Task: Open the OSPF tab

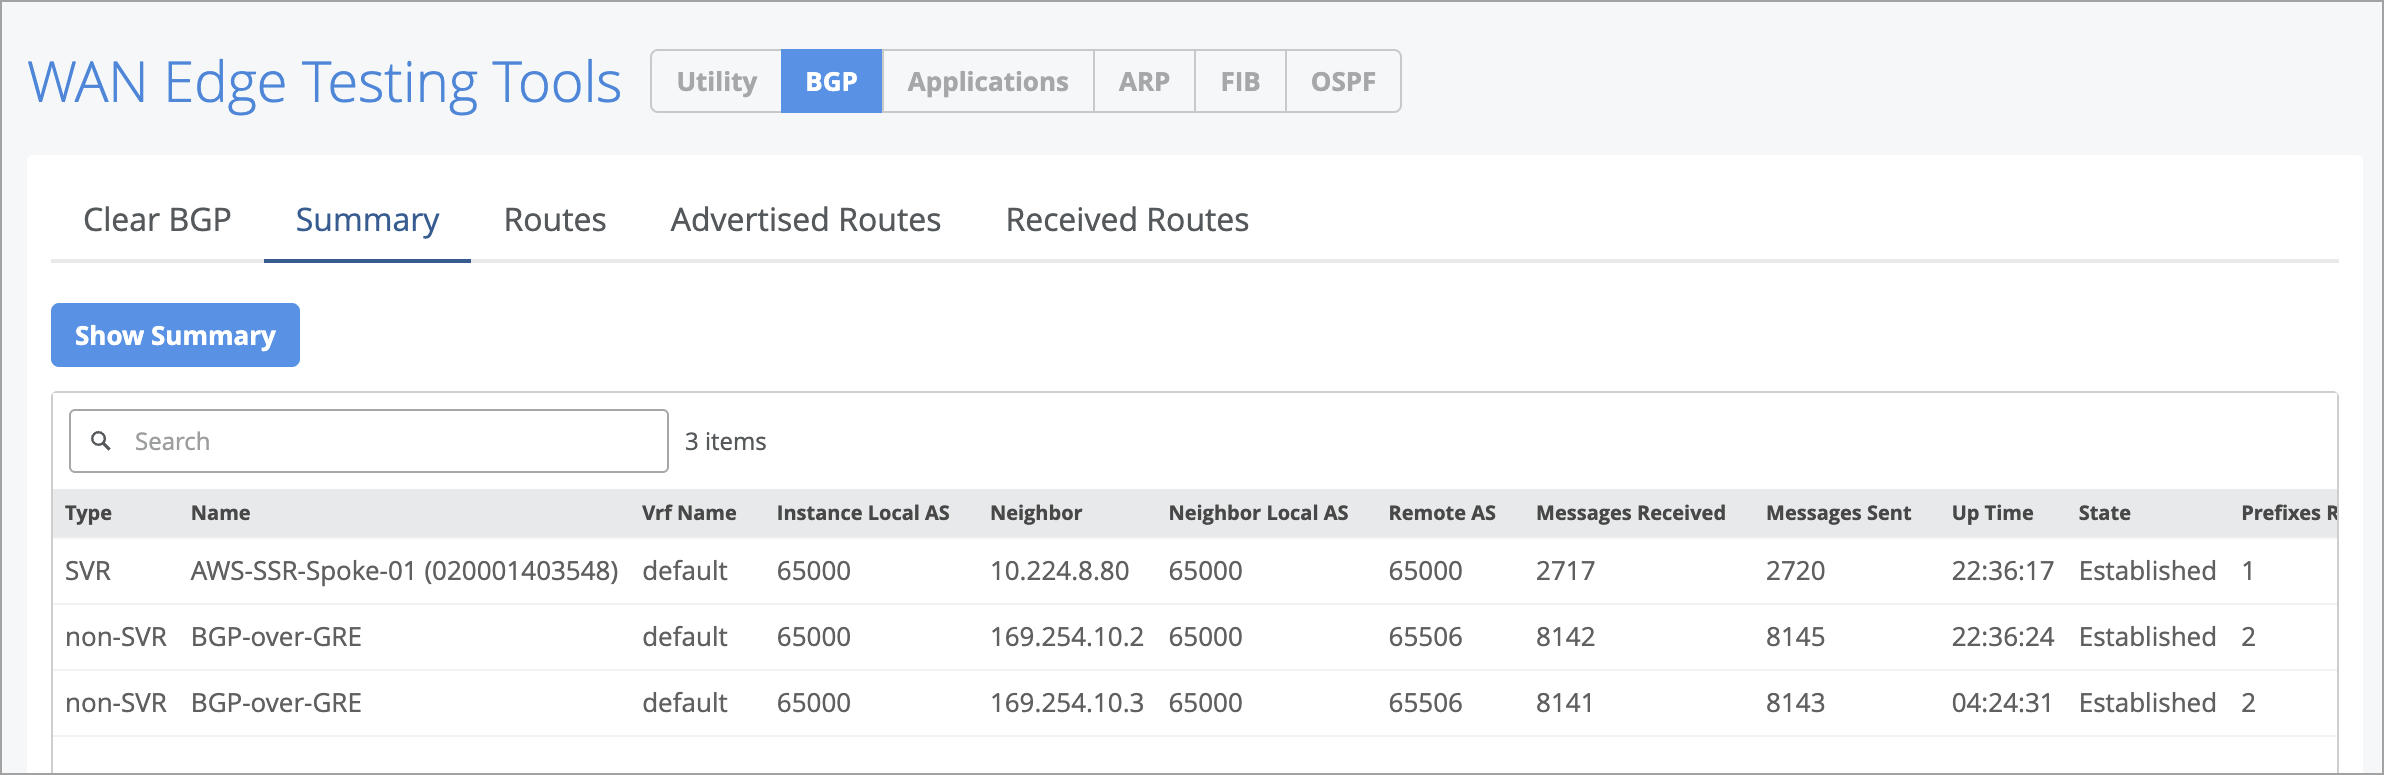Action: click(1343, 82)
